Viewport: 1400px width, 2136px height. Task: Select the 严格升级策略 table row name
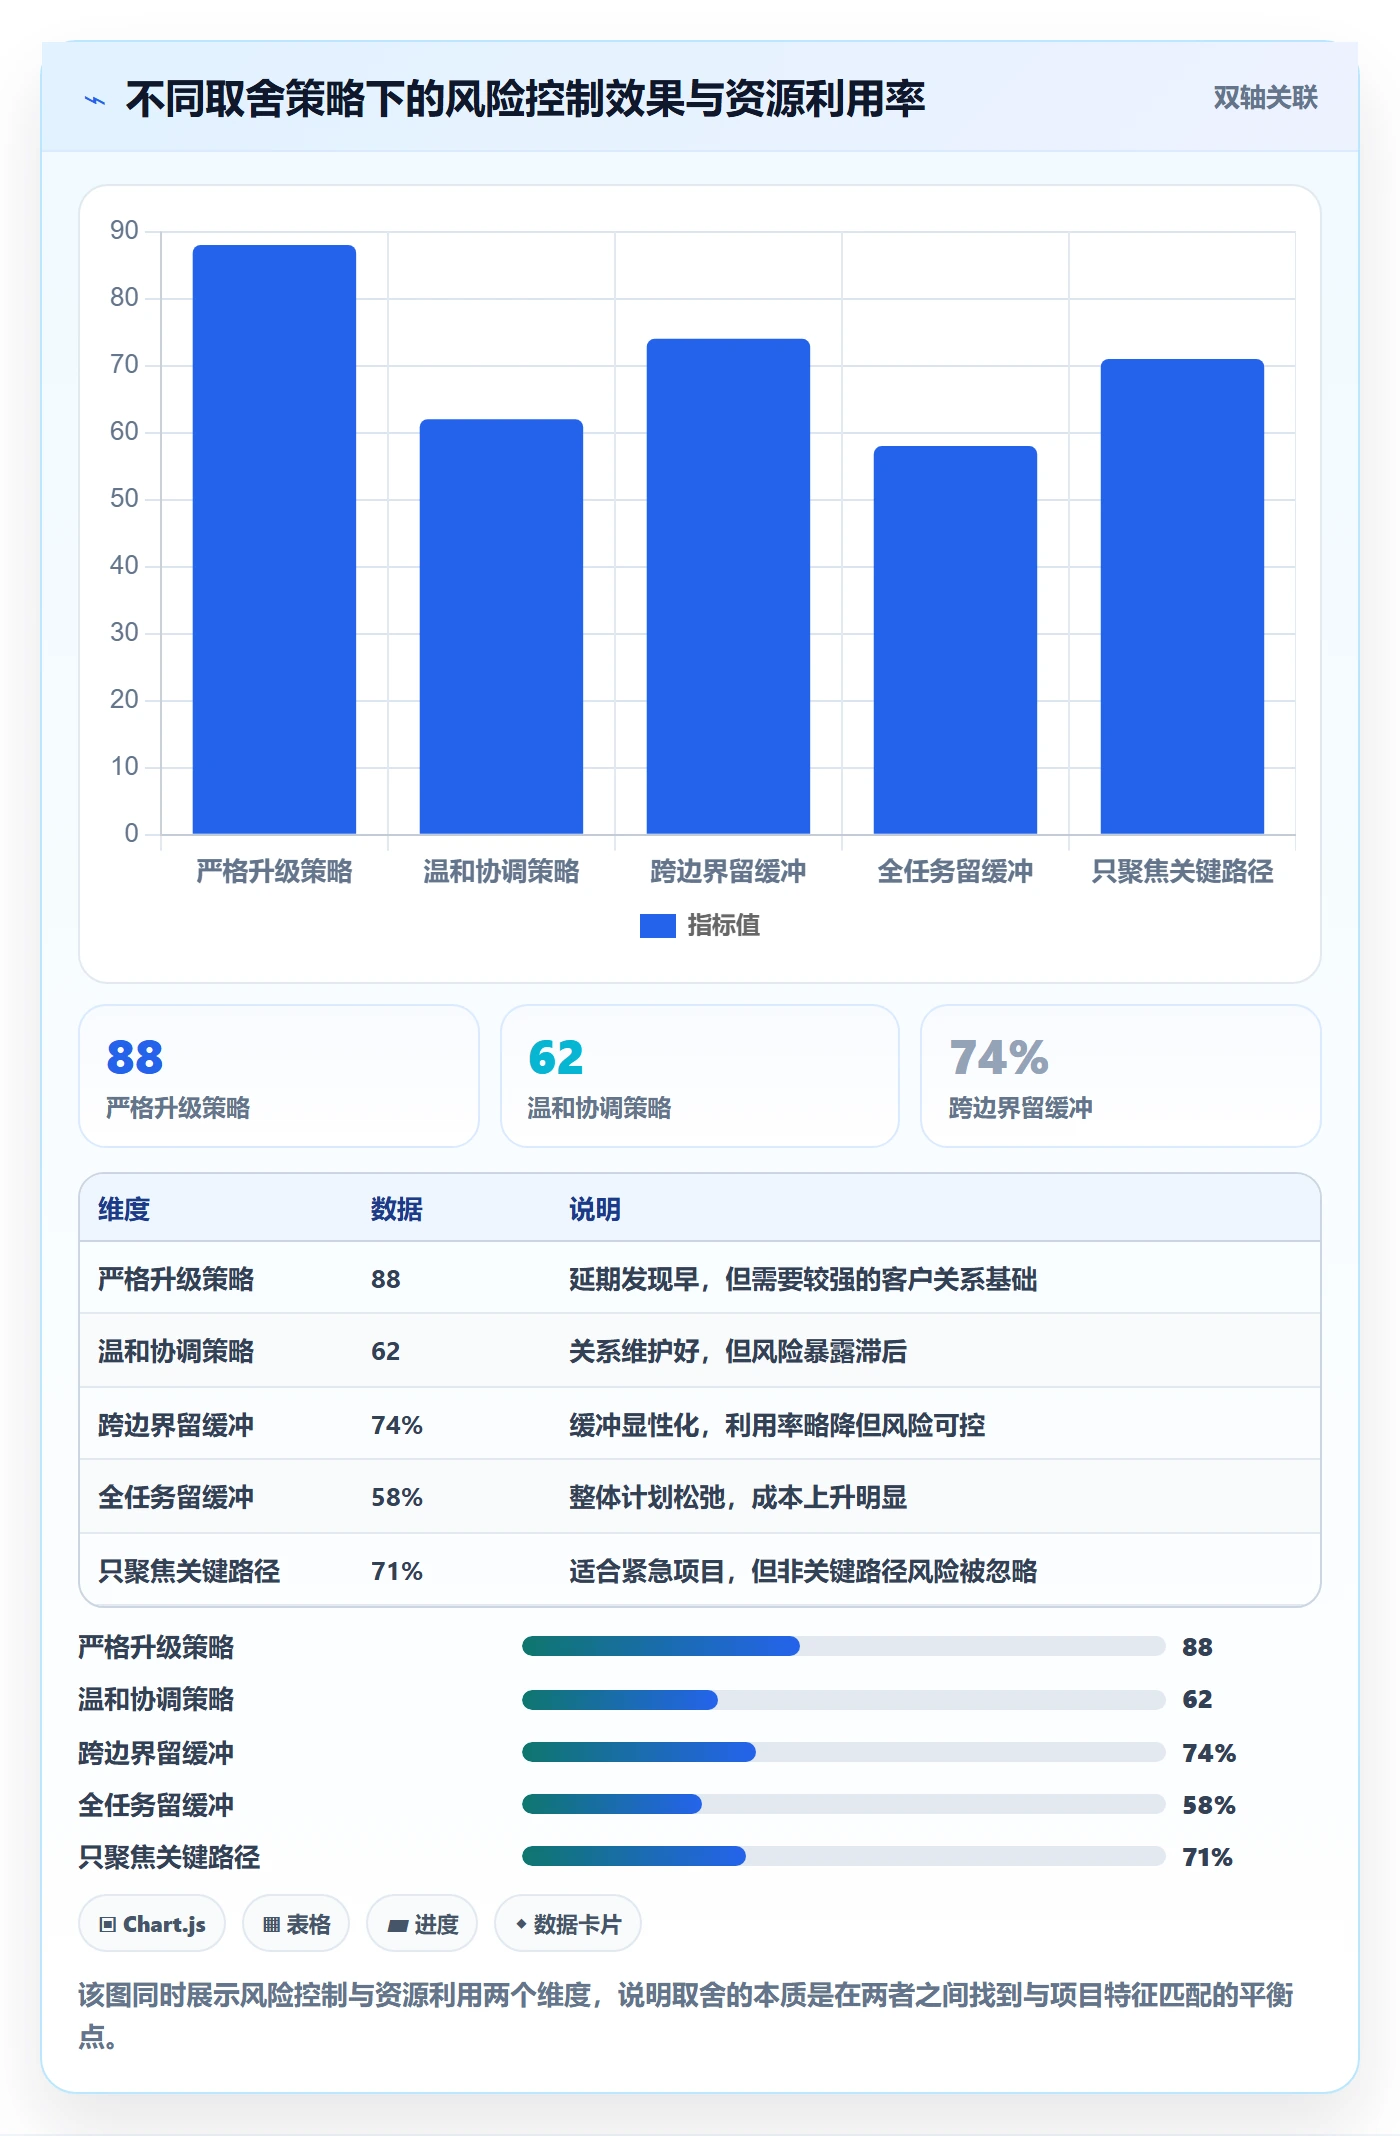click(x=176, y=1279)
